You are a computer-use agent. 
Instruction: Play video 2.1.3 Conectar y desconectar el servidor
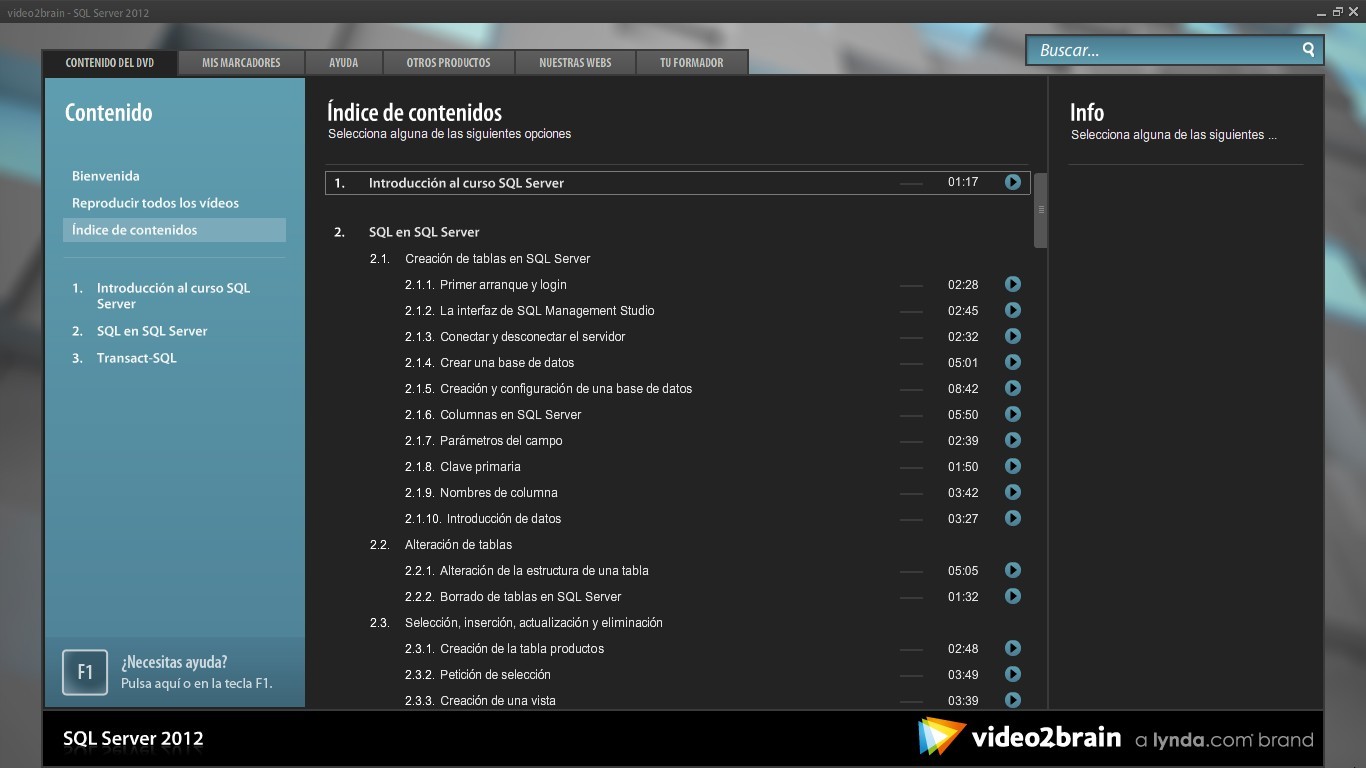(1013, 336)
